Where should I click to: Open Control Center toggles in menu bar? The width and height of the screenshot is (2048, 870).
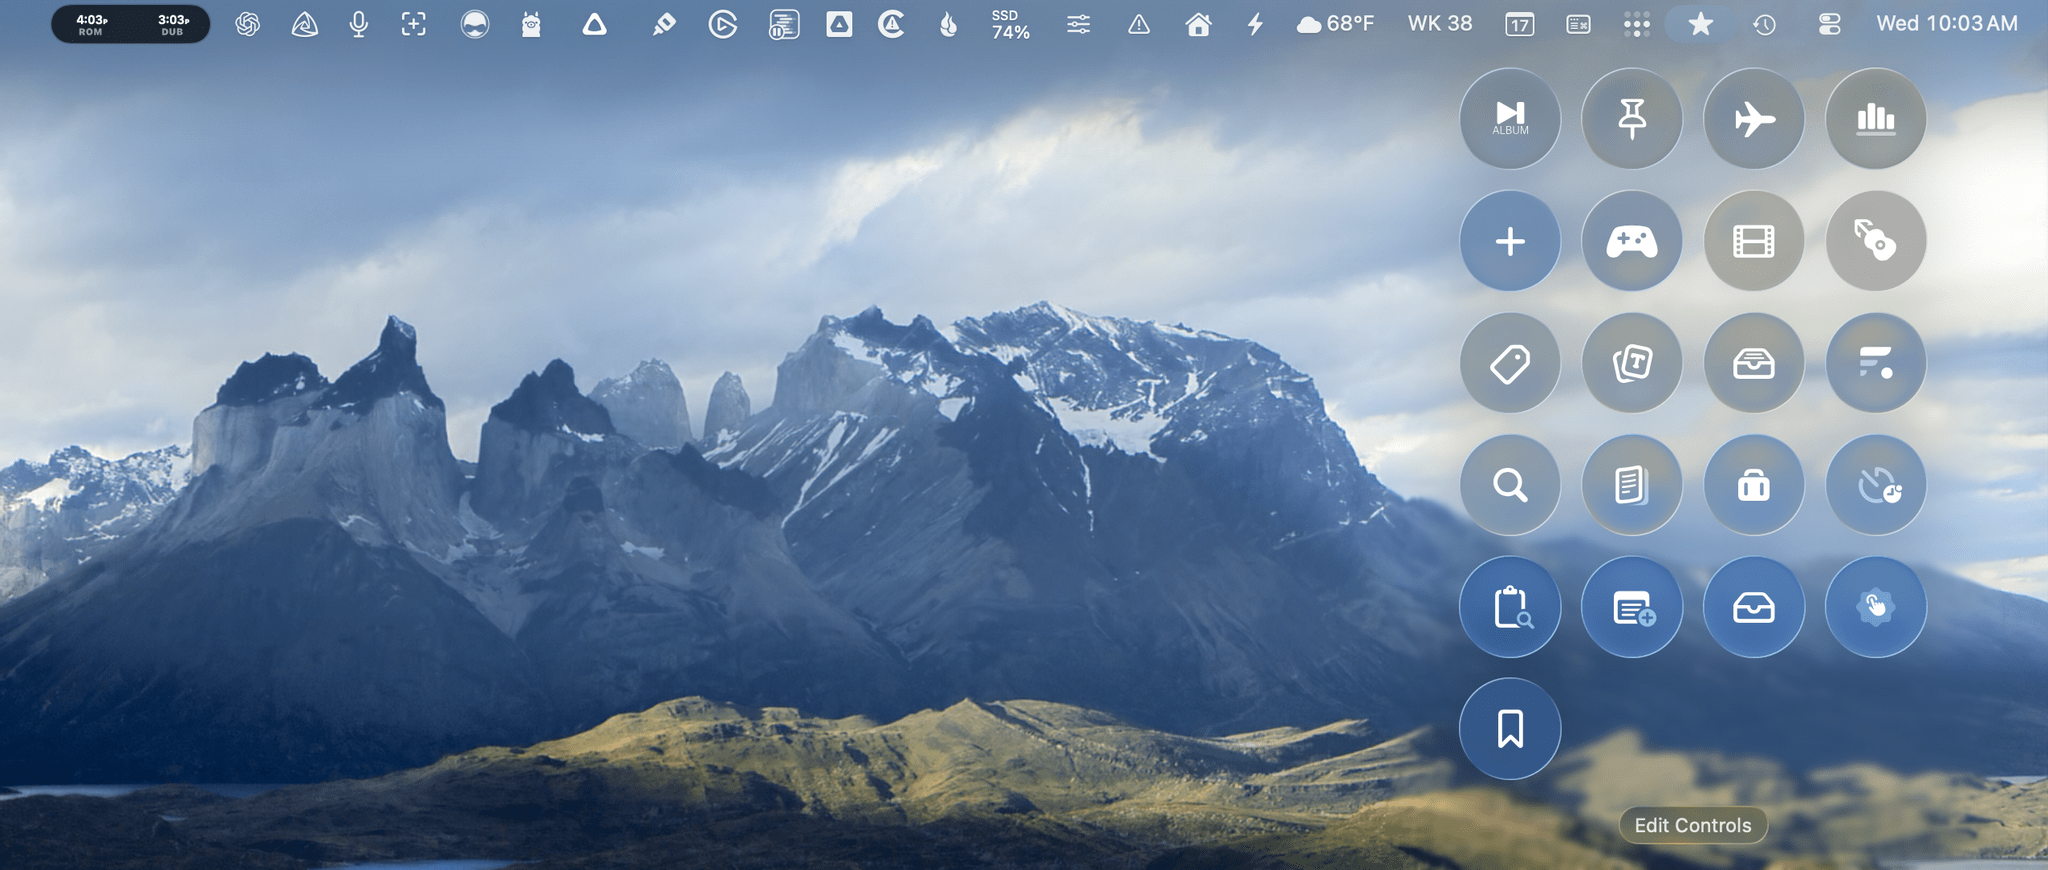(x=1829, y=24)
